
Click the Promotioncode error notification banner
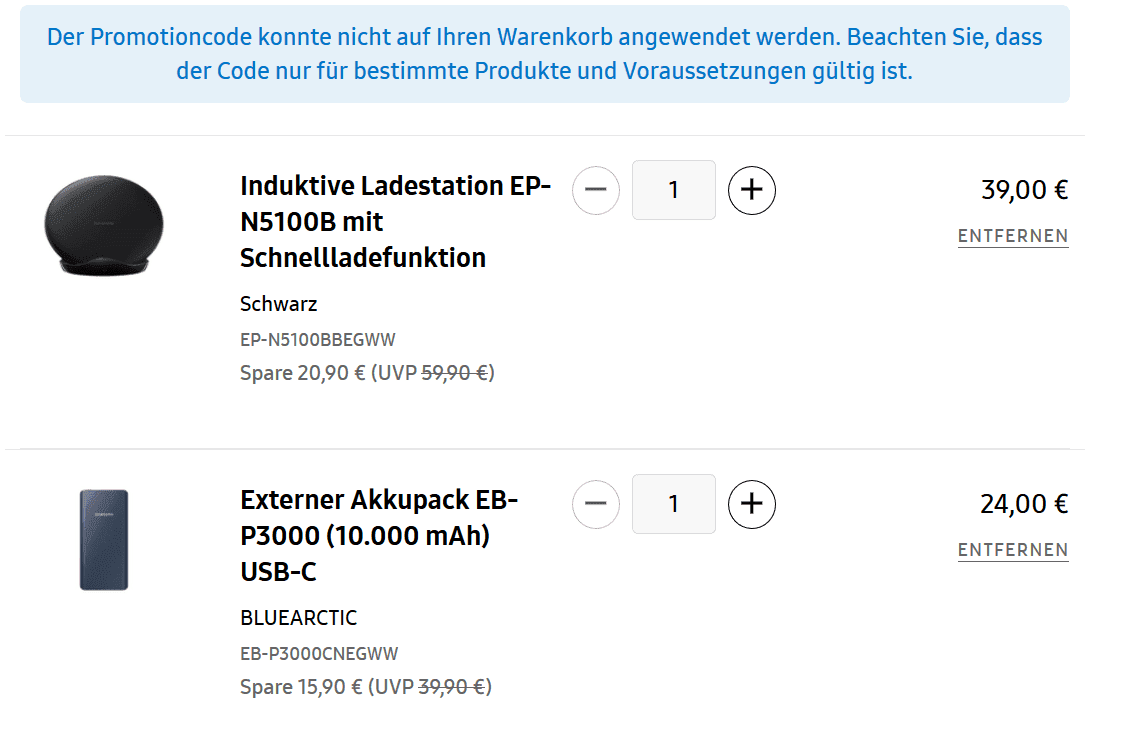pos(545,54)
